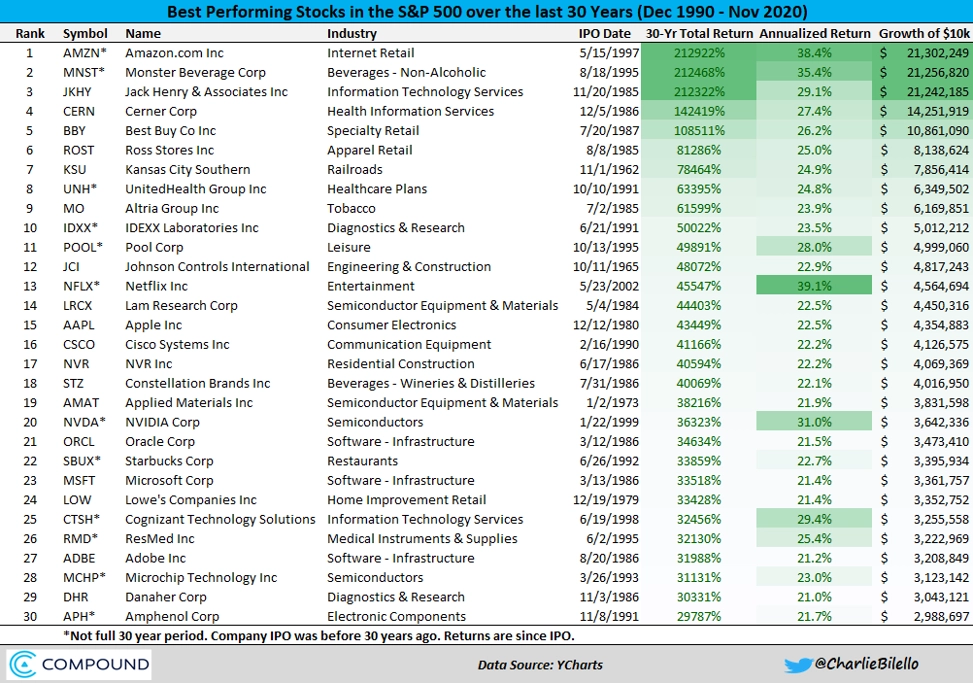
Task: Click the Health Information Services industry cell
Action: 411,112
